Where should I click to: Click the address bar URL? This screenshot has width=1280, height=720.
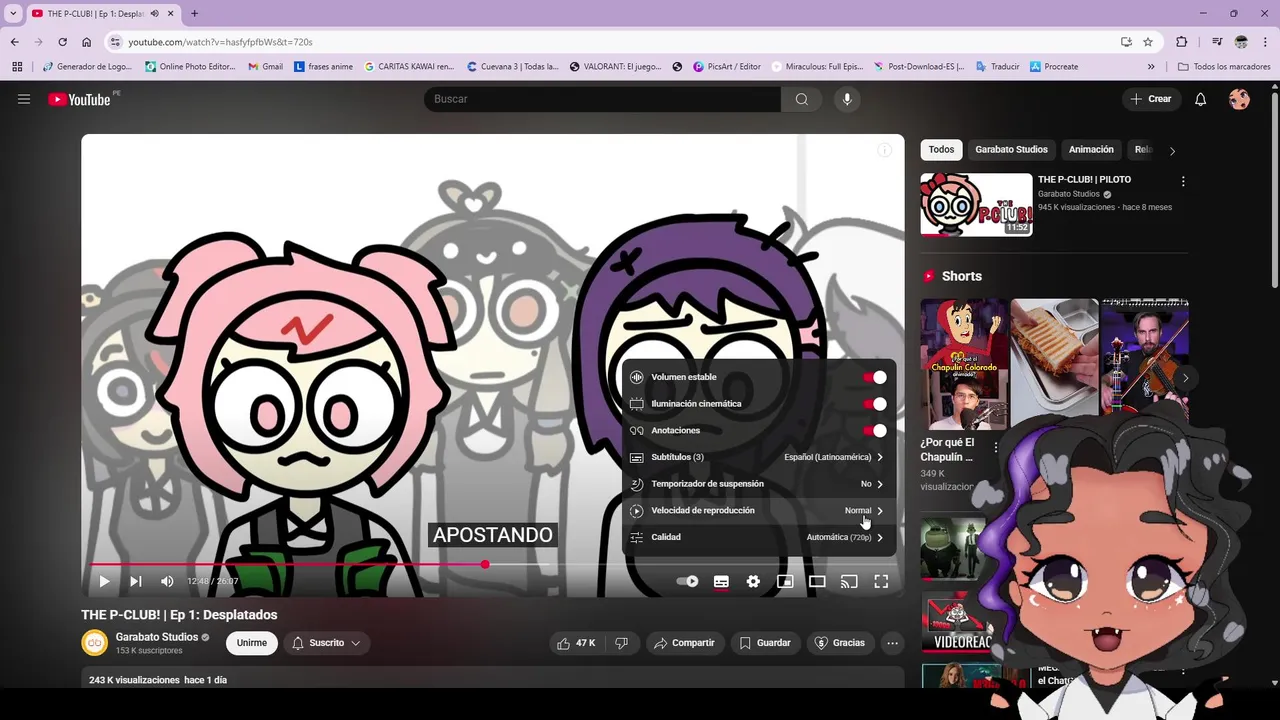click(220, 42)
